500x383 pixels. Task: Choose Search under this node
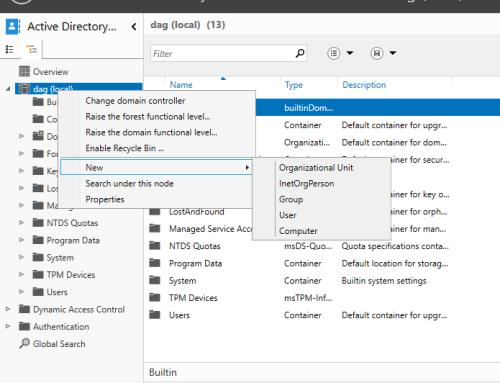pos(129,183)
